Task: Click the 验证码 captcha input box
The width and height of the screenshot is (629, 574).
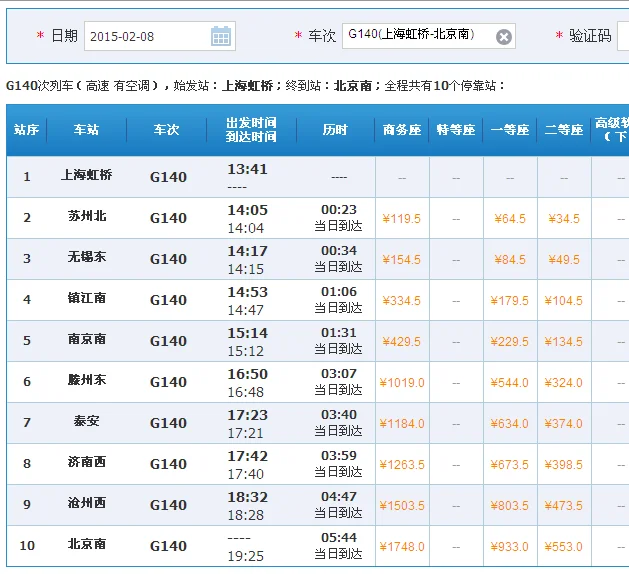Action: pyautogui.click(x=623, y=36)
